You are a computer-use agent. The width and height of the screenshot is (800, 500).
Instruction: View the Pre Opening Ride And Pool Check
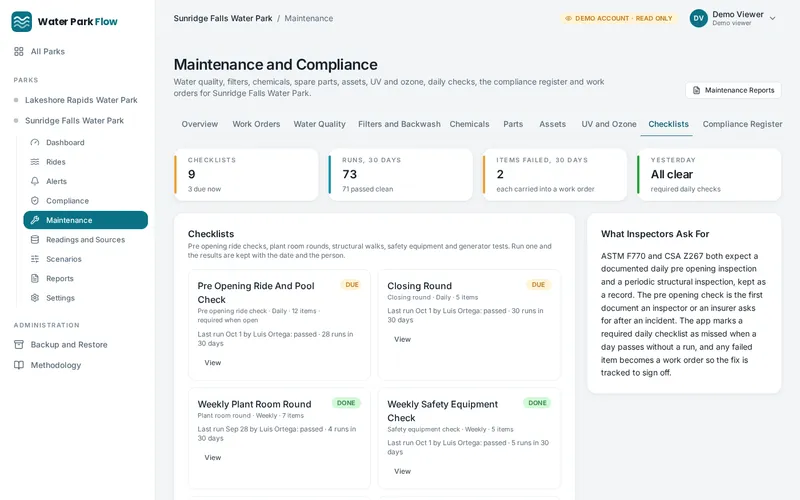213,363
